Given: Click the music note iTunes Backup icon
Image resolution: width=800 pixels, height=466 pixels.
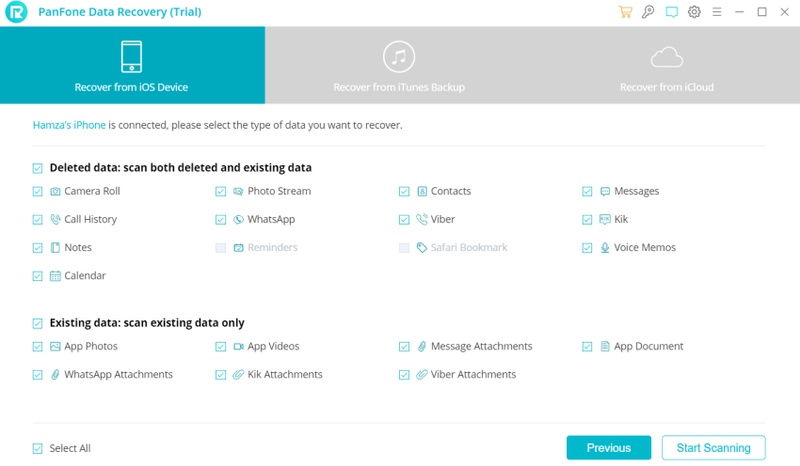Looking at the screenshot, I should pyautogui.click(x=399, y=57).
